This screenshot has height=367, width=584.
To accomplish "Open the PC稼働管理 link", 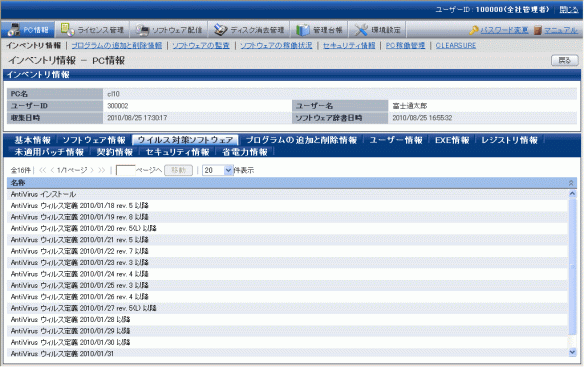I will click(x=405, y=45).
